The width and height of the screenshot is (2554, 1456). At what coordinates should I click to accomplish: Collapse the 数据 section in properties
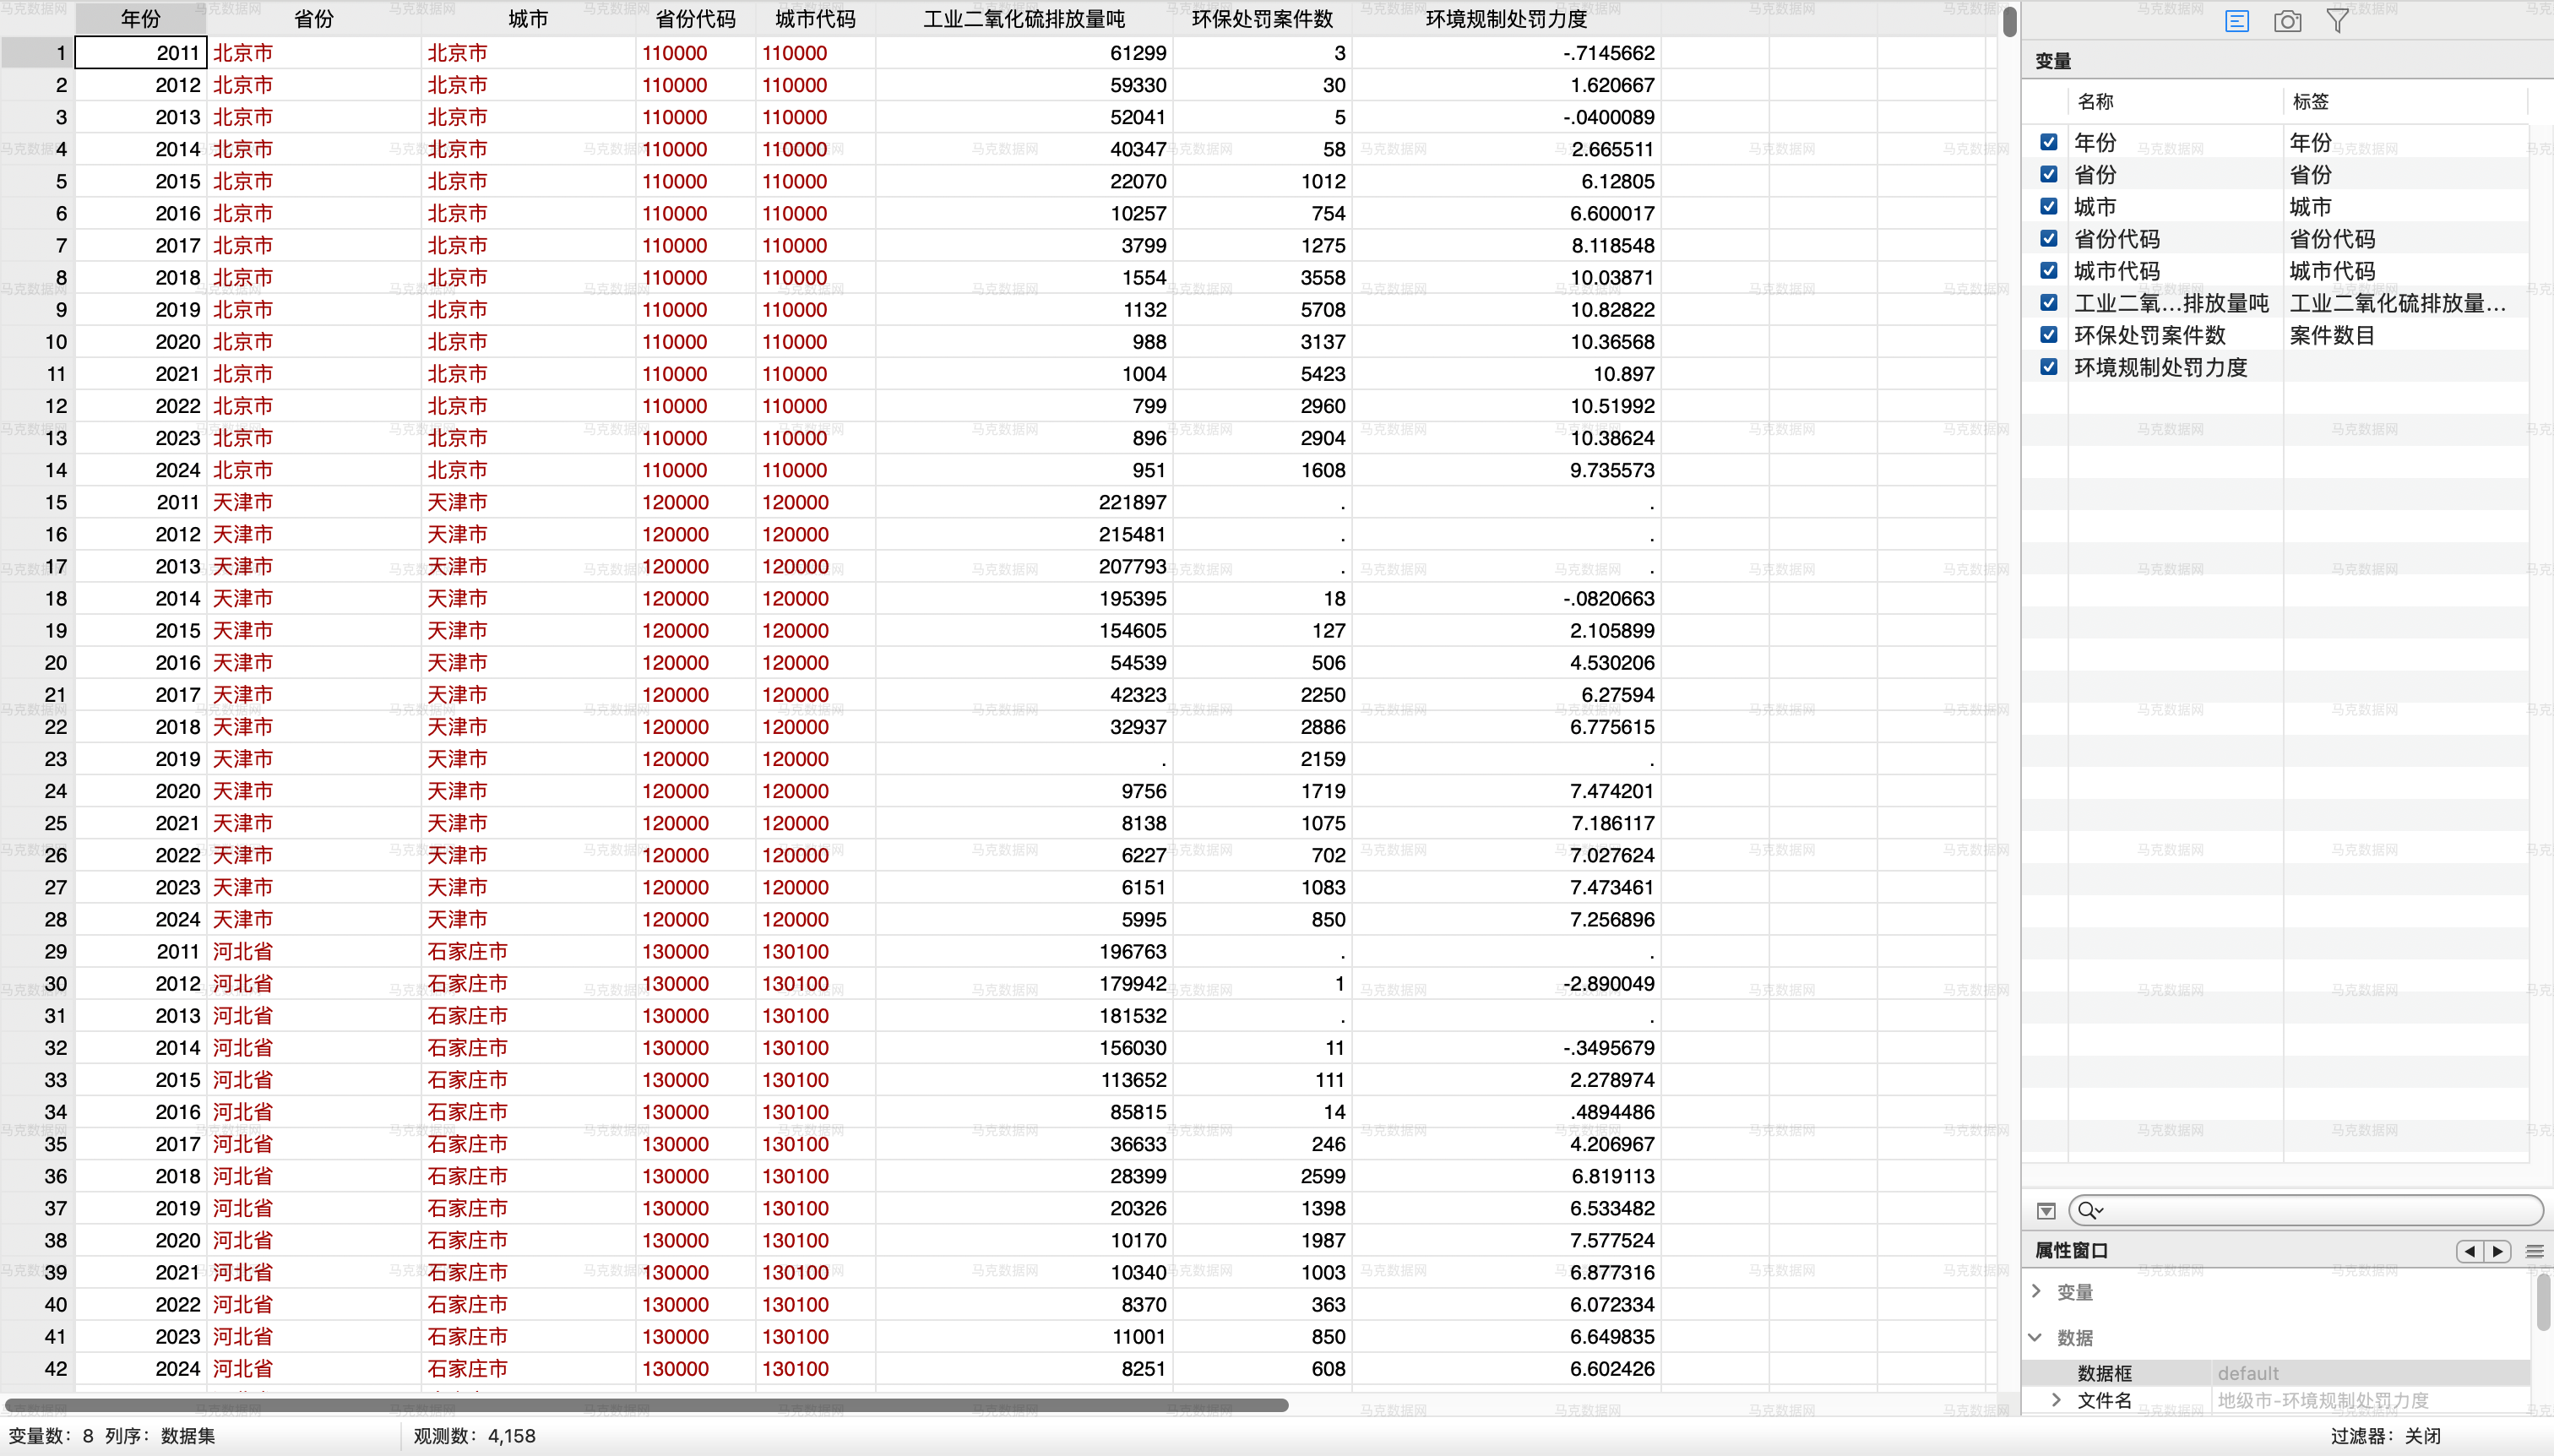2035,1337
